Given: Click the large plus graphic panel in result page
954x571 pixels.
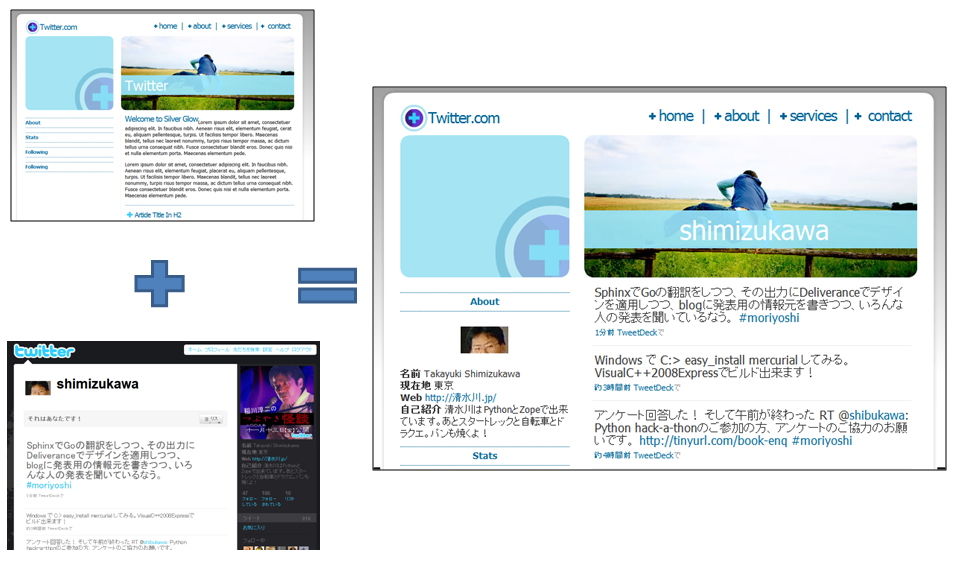Looking at the screenshot, I should point(485,206).
